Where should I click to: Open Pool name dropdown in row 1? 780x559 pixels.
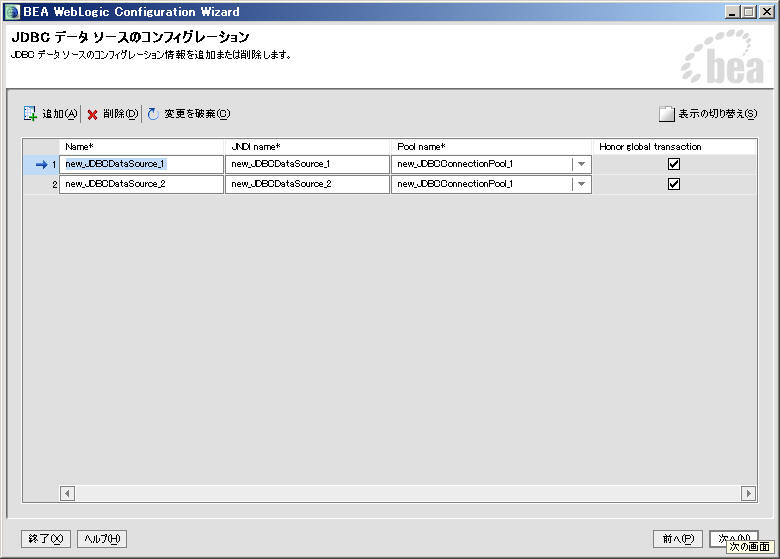[581, 164]
